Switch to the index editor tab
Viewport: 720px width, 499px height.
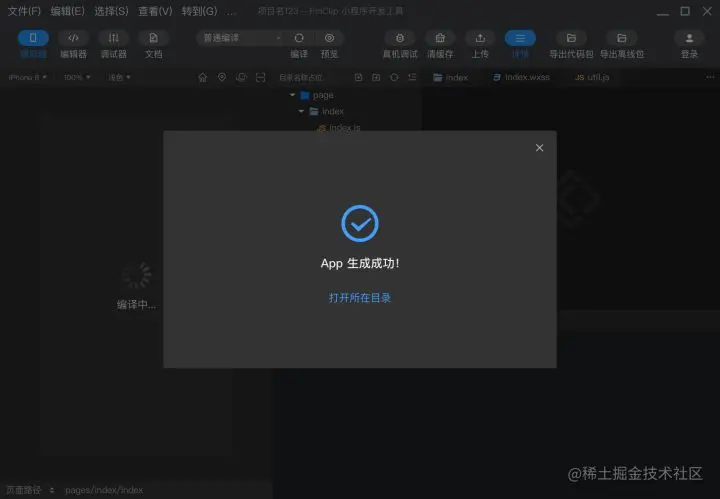pyautogui.click(x=450, y=78)
